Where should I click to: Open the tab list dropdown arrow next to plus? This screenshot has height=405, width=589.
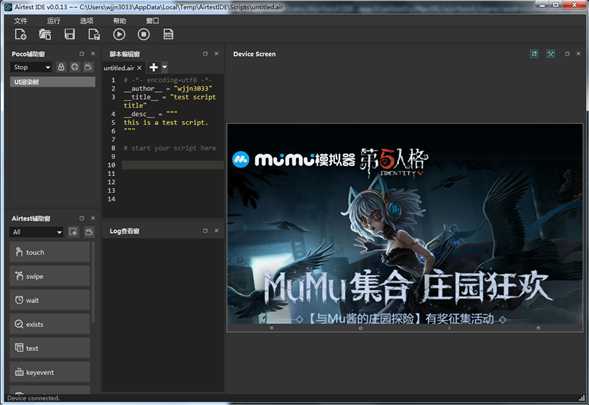click(x=165, y=67)
